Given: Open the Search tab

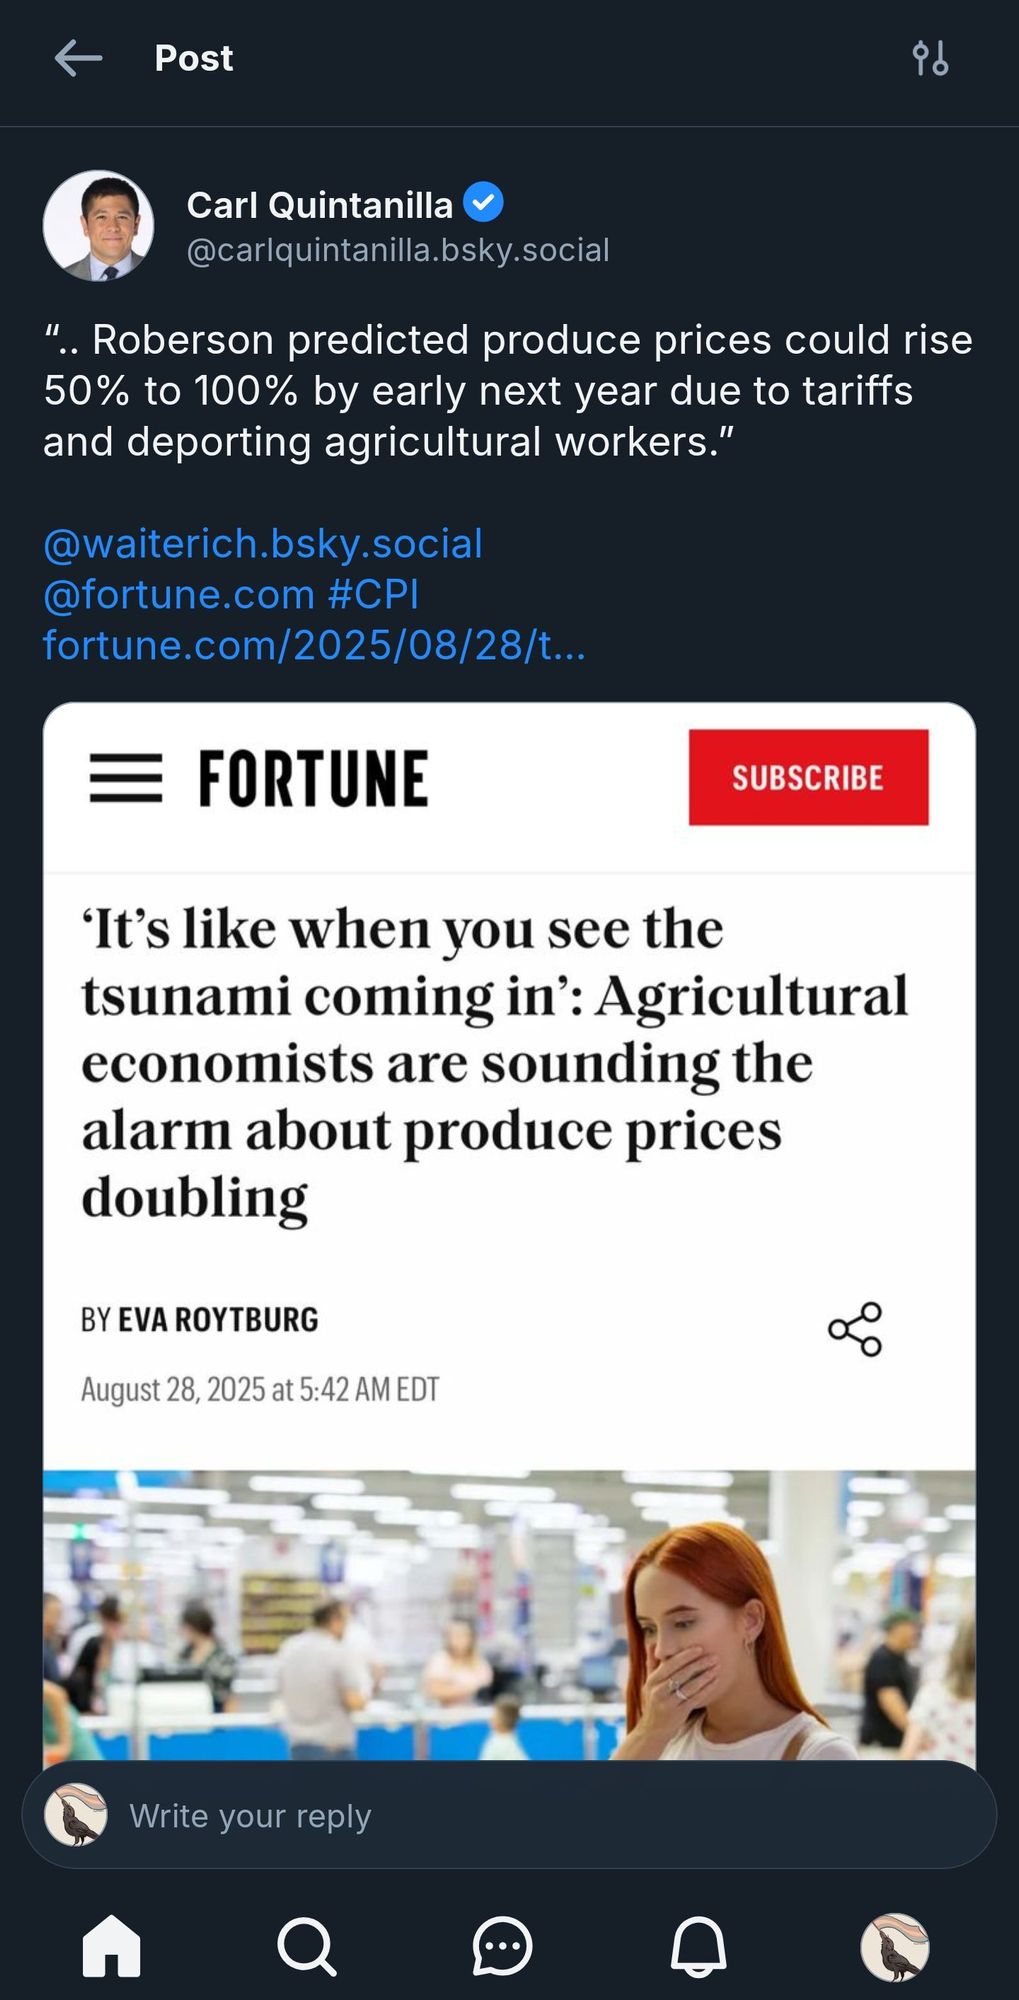Looking at the screenshot, I should [x=306, y=1946].
